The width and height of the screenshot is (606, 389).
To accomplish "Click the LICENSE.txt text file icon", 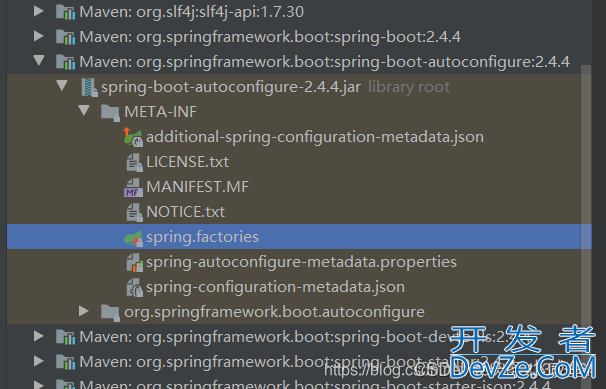I will [x=134, y=162].
